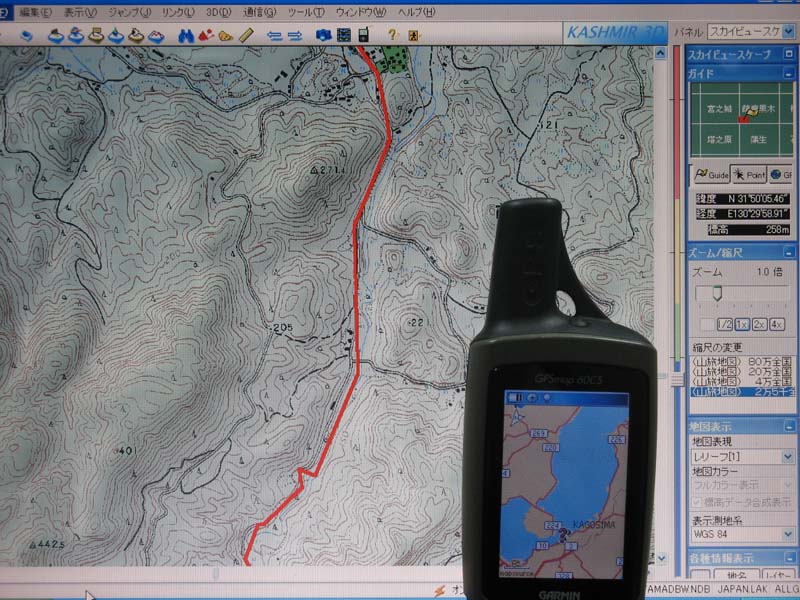Click the yellow question mark help icon
The width and height of the screenshot is (800, 600).
pos(392,36)
